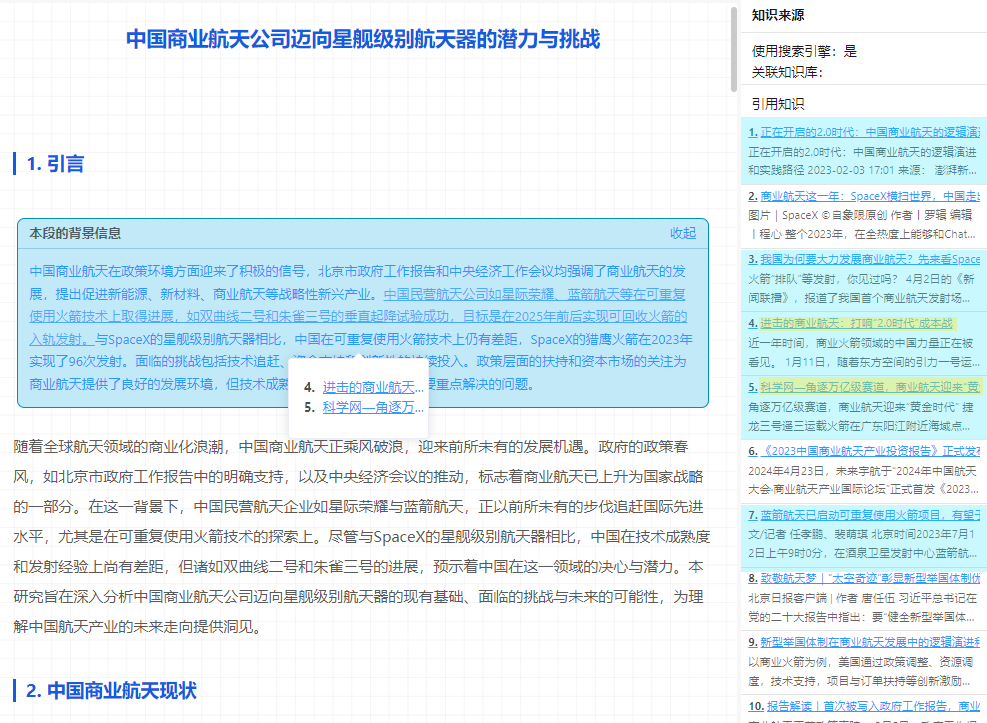Click the 引用知识 panel header
Screen dimensions: 987x723
point(778,103)
